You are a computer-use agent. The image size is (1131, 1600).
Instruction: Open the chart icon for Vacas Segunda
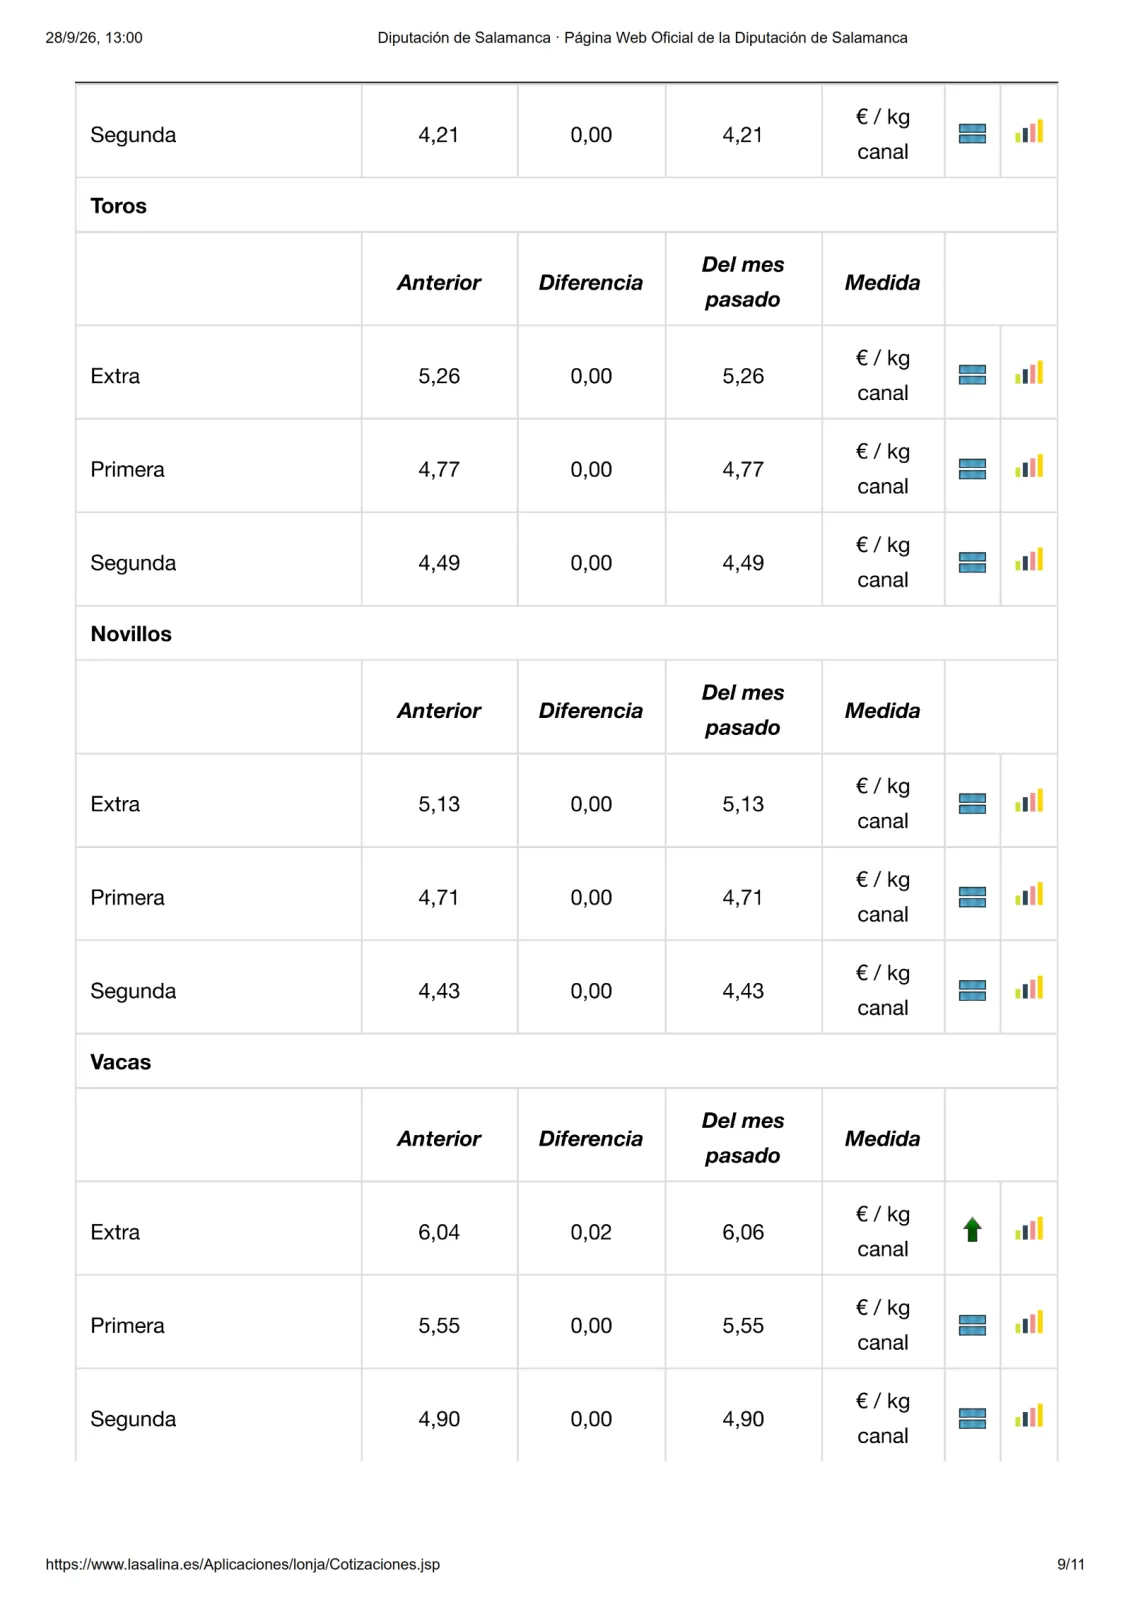point(1029,1416)
